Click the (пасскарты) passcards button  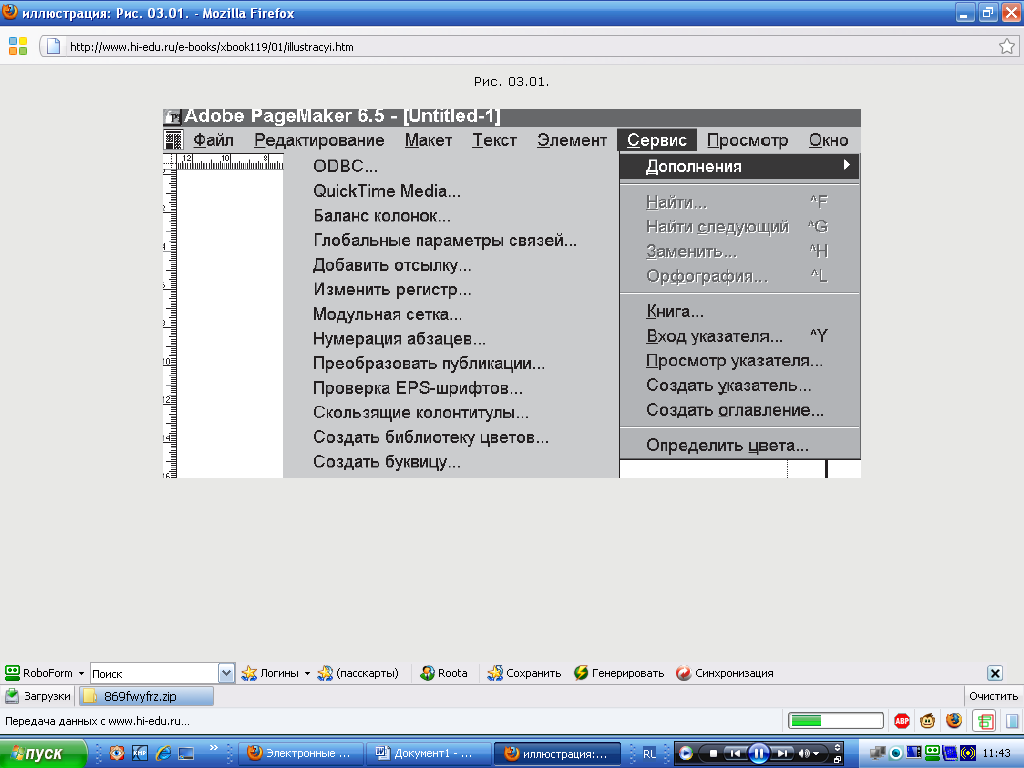358,673
